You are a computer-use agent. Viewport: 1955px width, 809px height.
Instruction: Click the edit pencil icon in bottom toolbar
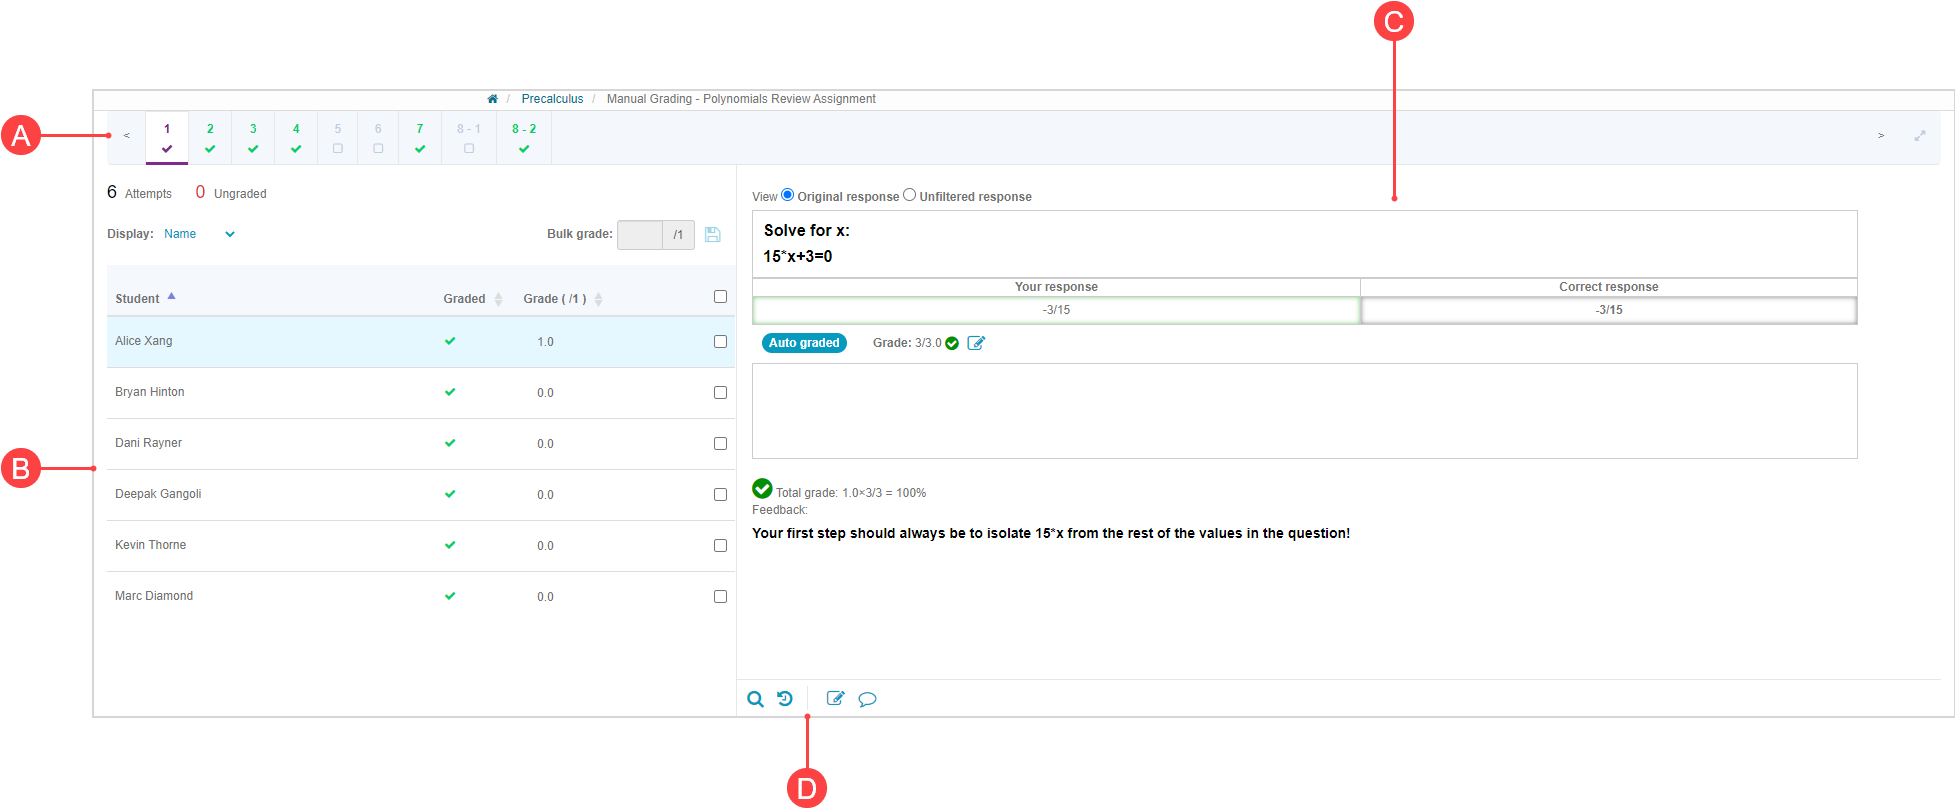[x=835, y=699]
